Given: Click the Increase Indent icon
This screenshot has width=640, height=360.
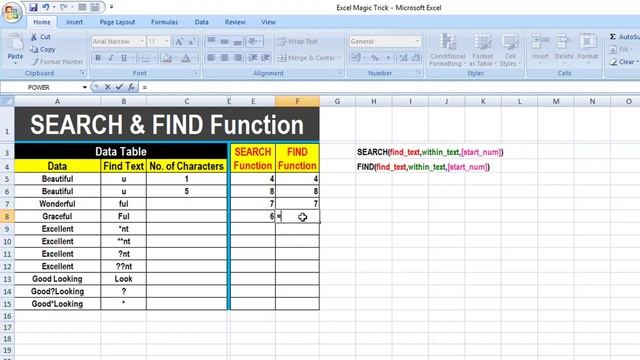Looking at the screenshot, I should pos(266,58).
